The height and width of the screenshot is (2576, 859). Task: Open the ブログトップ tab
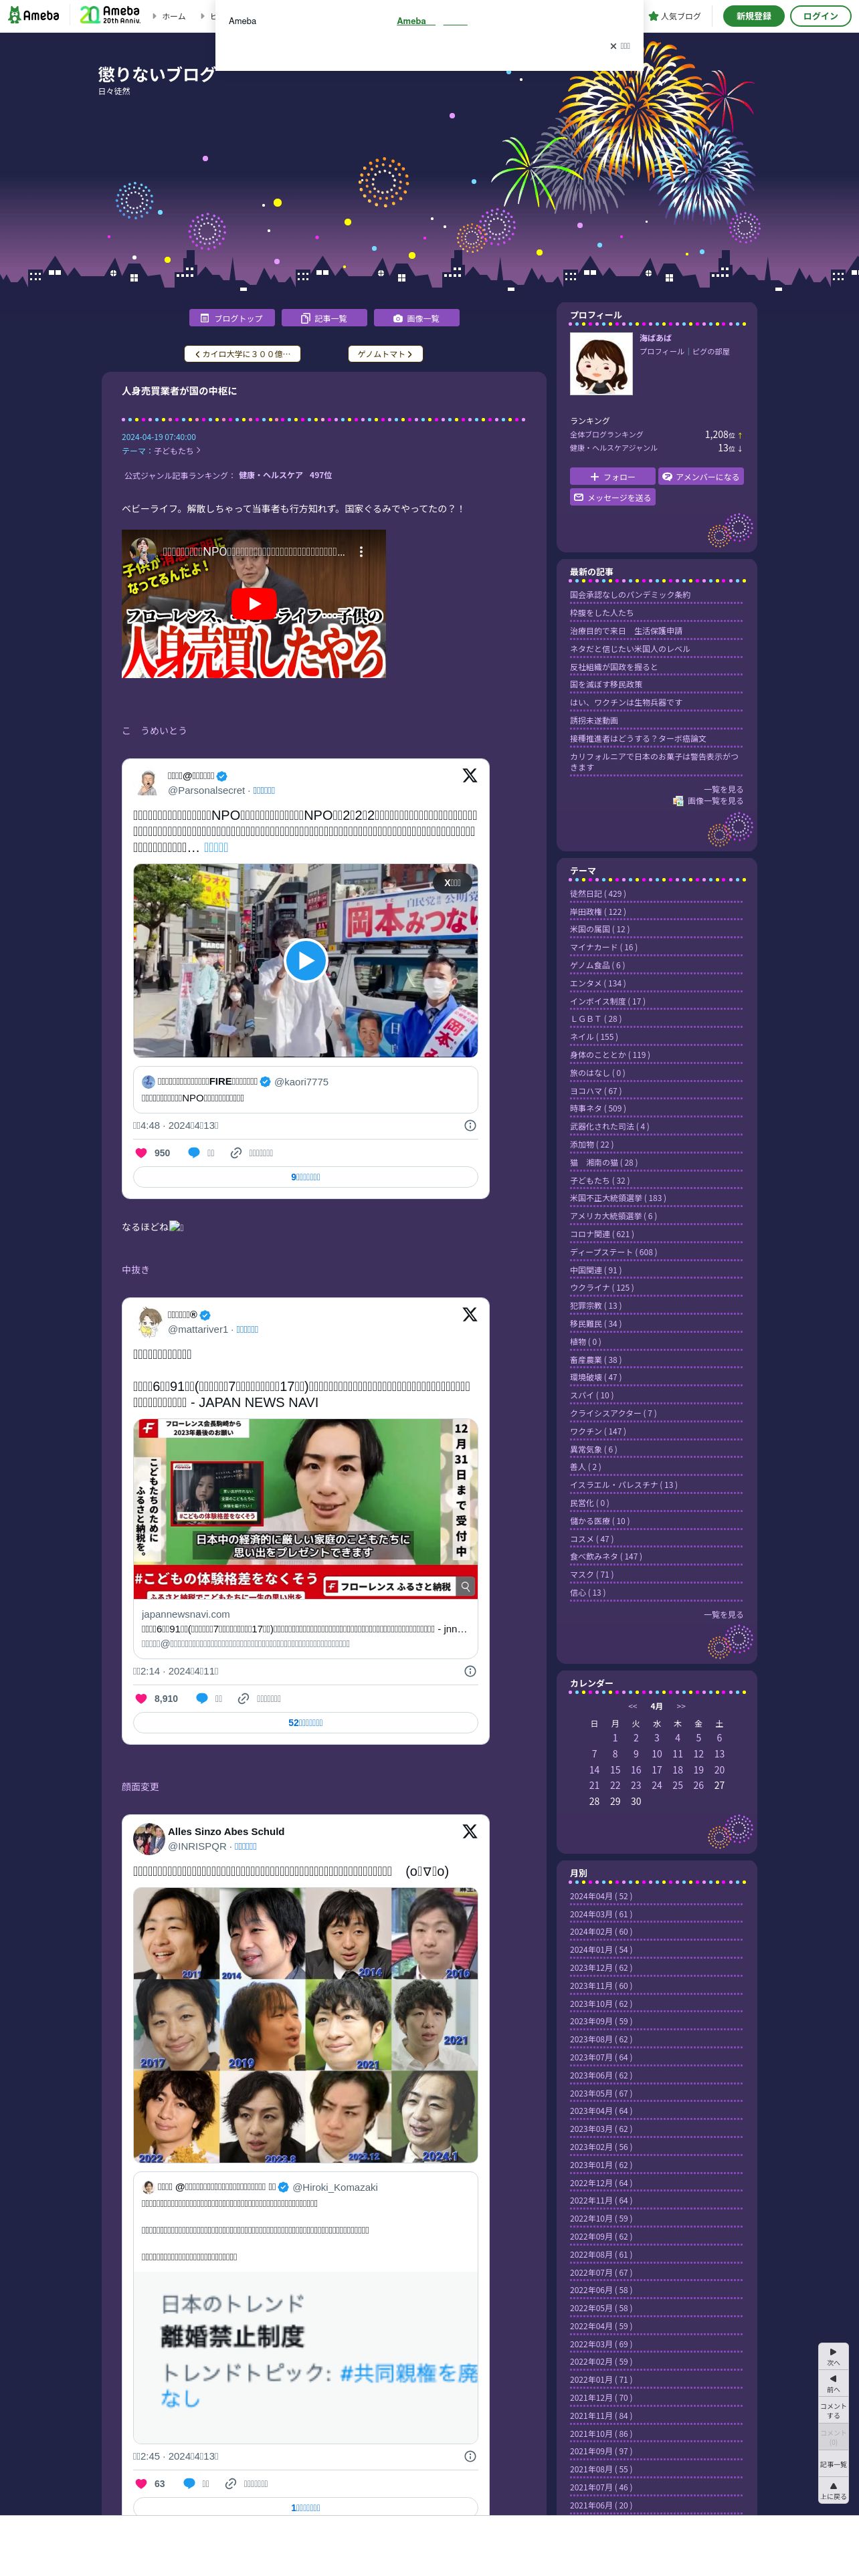[x=231, y=318]
